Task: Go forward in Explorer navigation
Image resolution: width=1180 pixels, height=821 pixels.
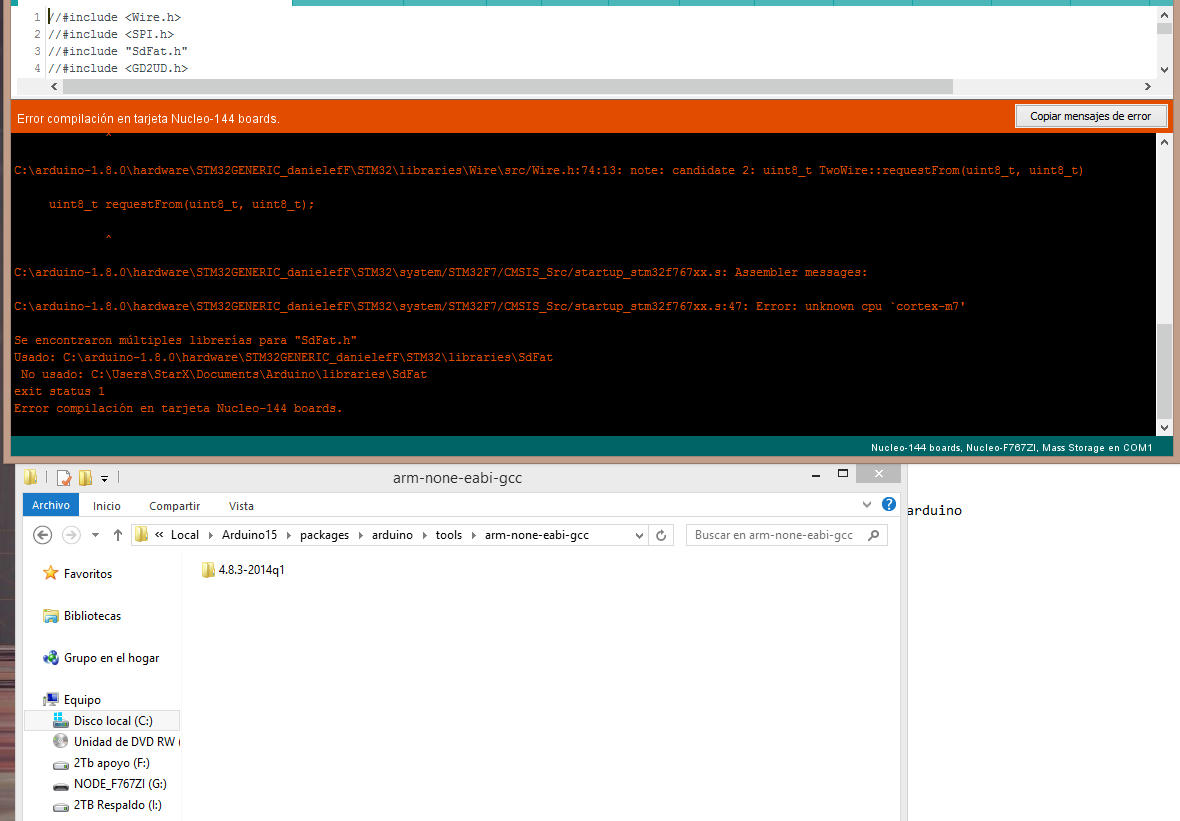Action: tap(71, 535)
